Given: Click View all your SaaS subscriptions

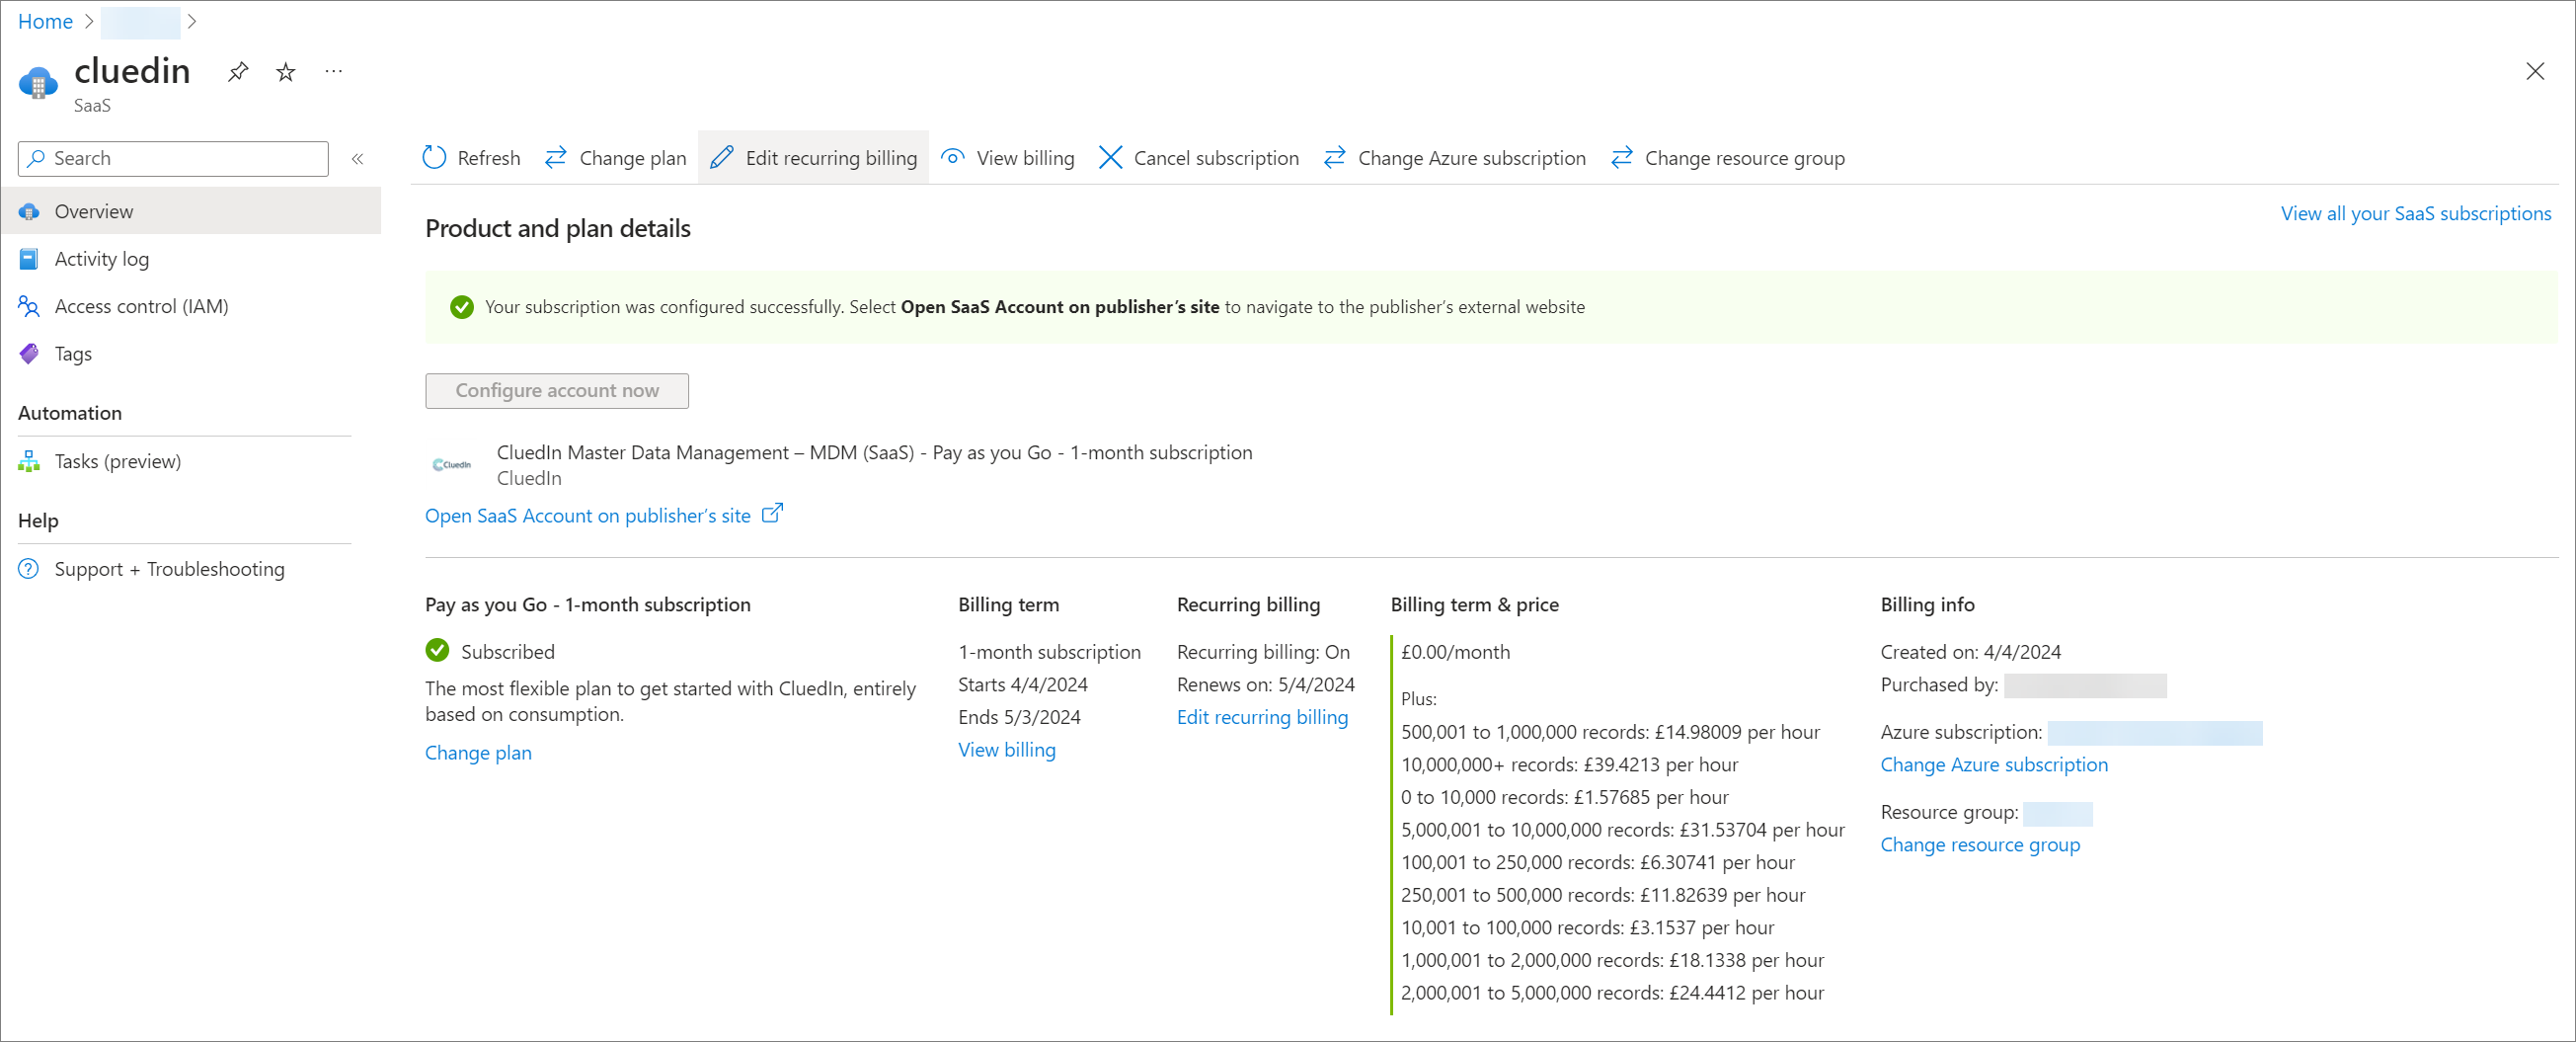Looking at the screenshot, I should coord(2415,213).
